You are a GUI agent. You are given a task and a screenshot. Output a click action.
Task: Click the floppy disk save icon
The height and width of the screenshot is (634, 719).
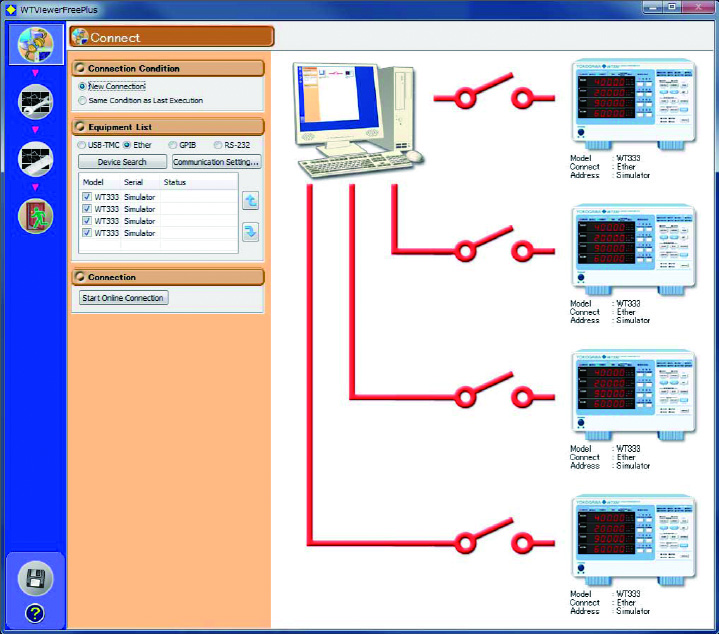(36, 578)
